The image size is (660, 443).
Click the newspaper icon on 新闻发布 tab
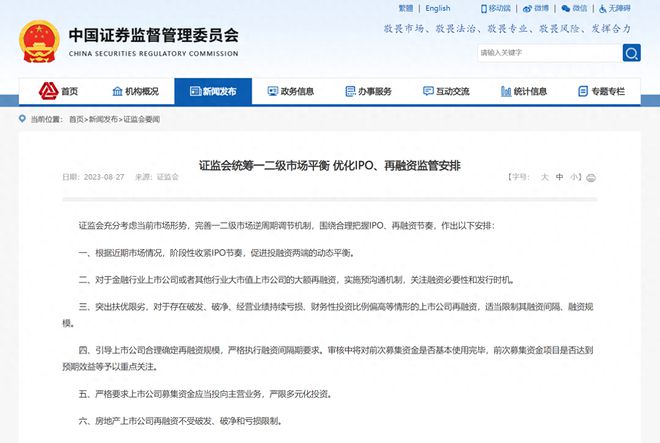[x=195, y=91]
